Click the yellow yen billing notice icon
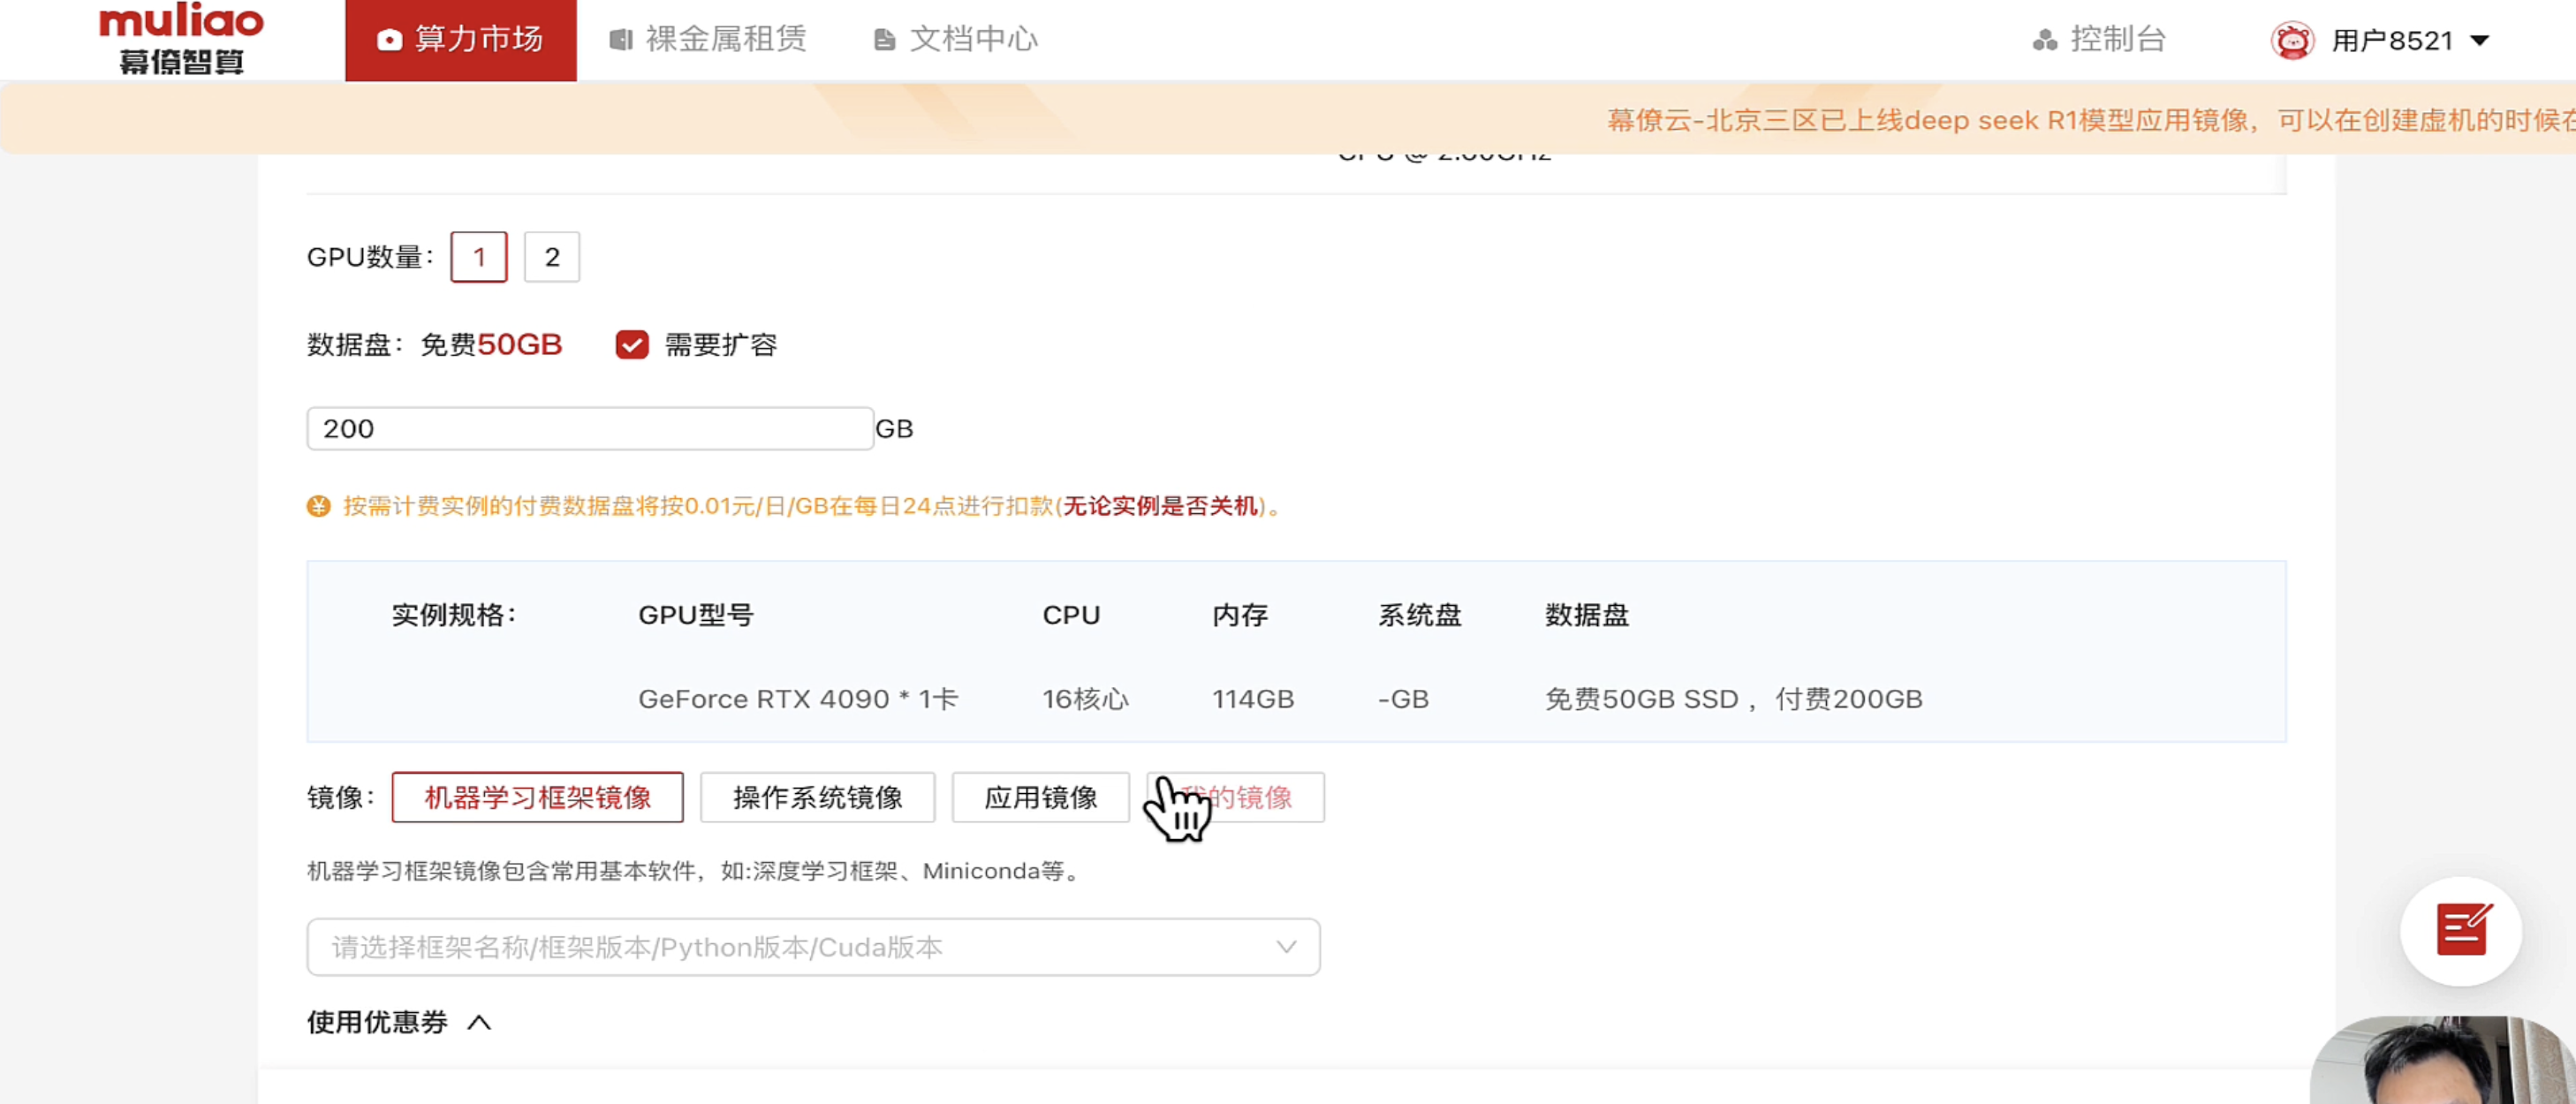This screenshot has height=1104, width=2576. (x=318, y=506)
